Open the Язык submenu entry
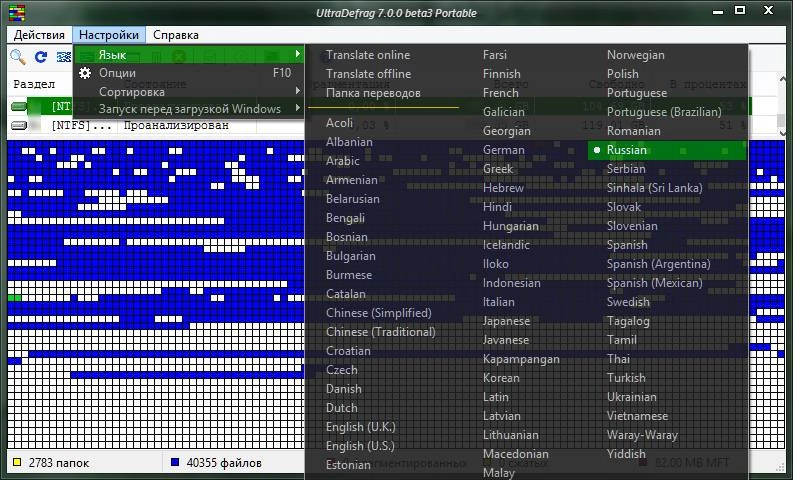Image resolution: width=793 pixels, height=480 pixels. [x=189, y=55]
